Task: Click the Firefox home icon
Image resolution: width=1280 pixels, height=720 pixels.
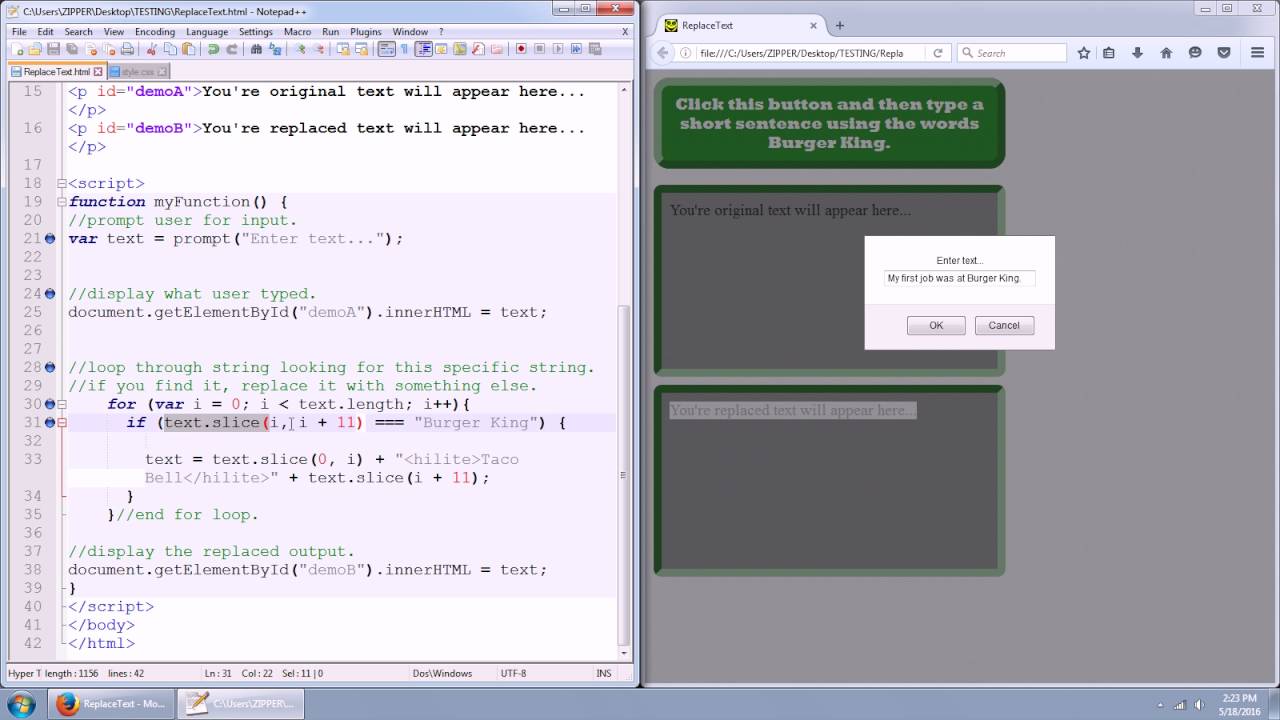Action: coord(1166,53)
